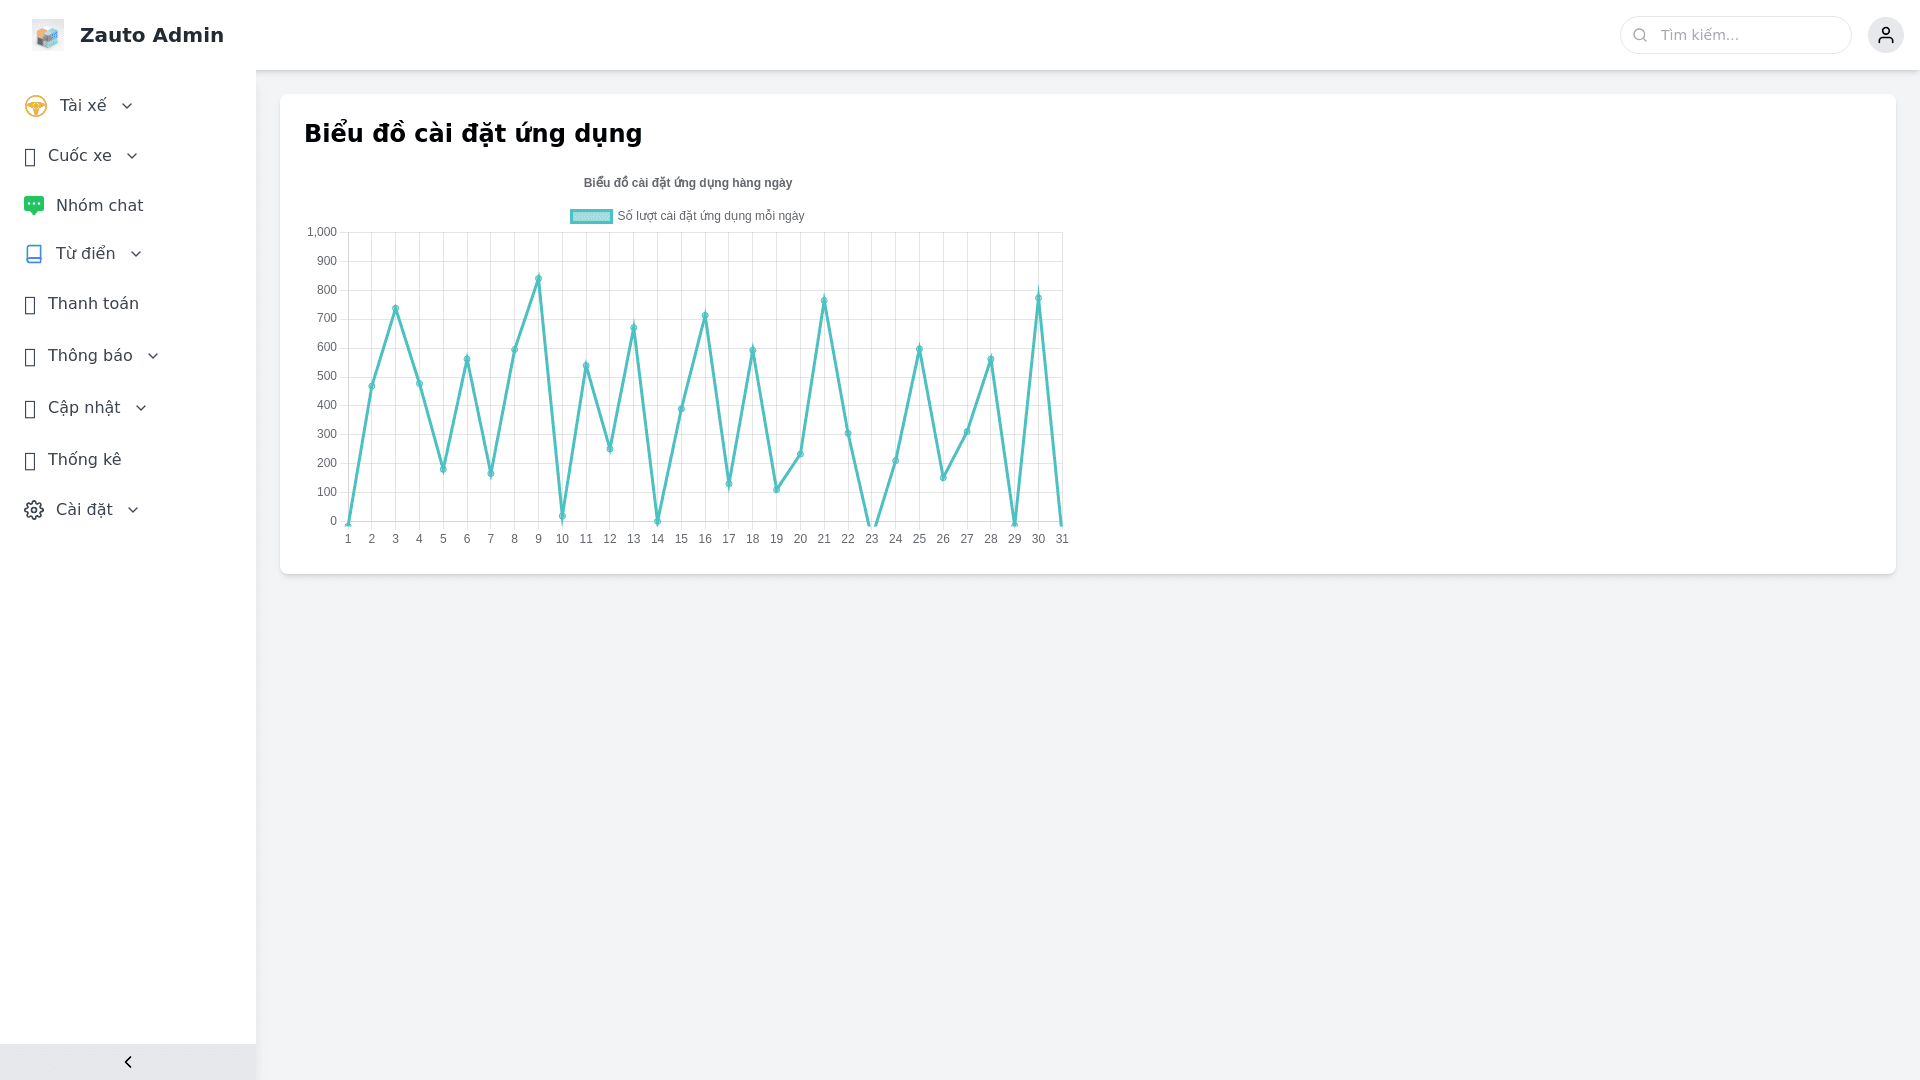Expand the Cập nhật chevron arrow
This screenshot has width=1920, height=1080.
coord(141,408)
